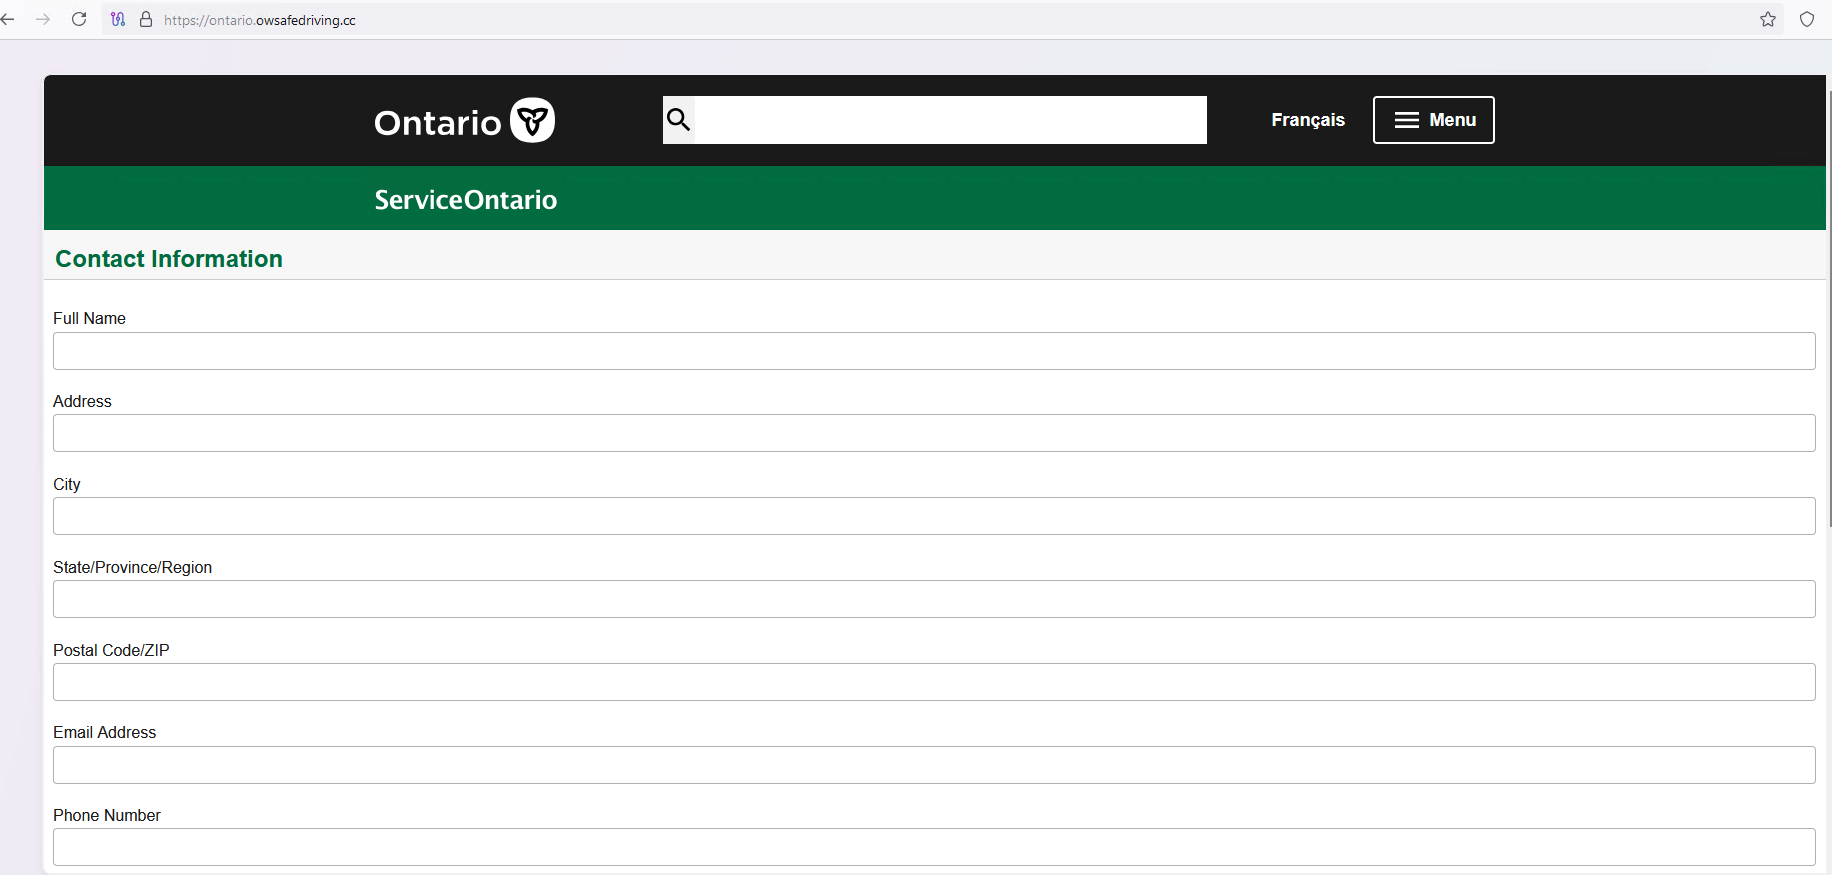
Task: Click the City label
Action: pos(66,484)
